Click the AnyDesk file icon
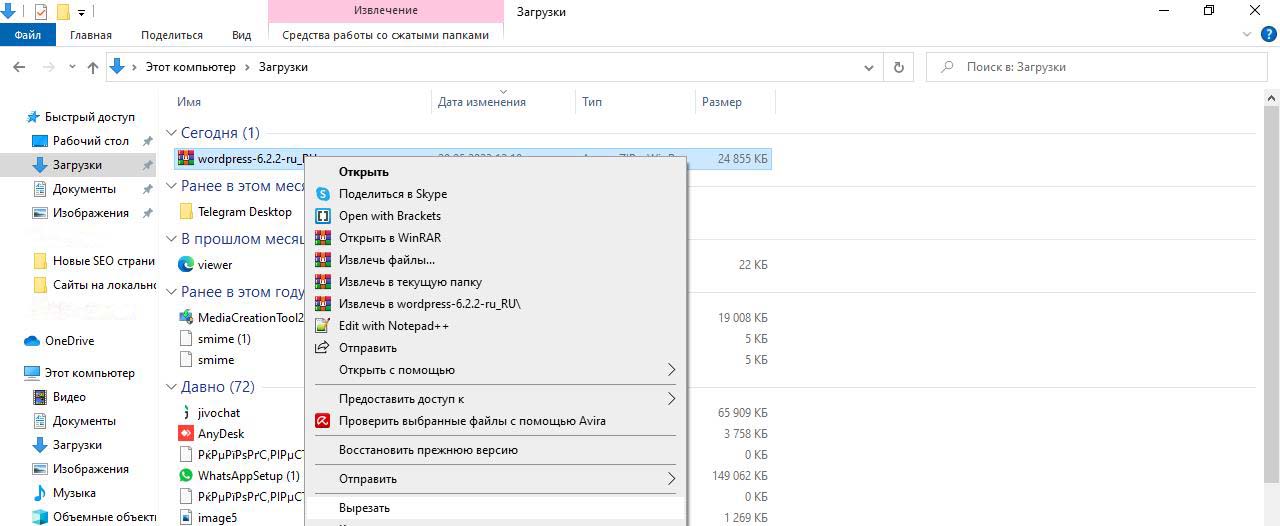This screenshot has height=526, width=1280. [x=186, y=434]
